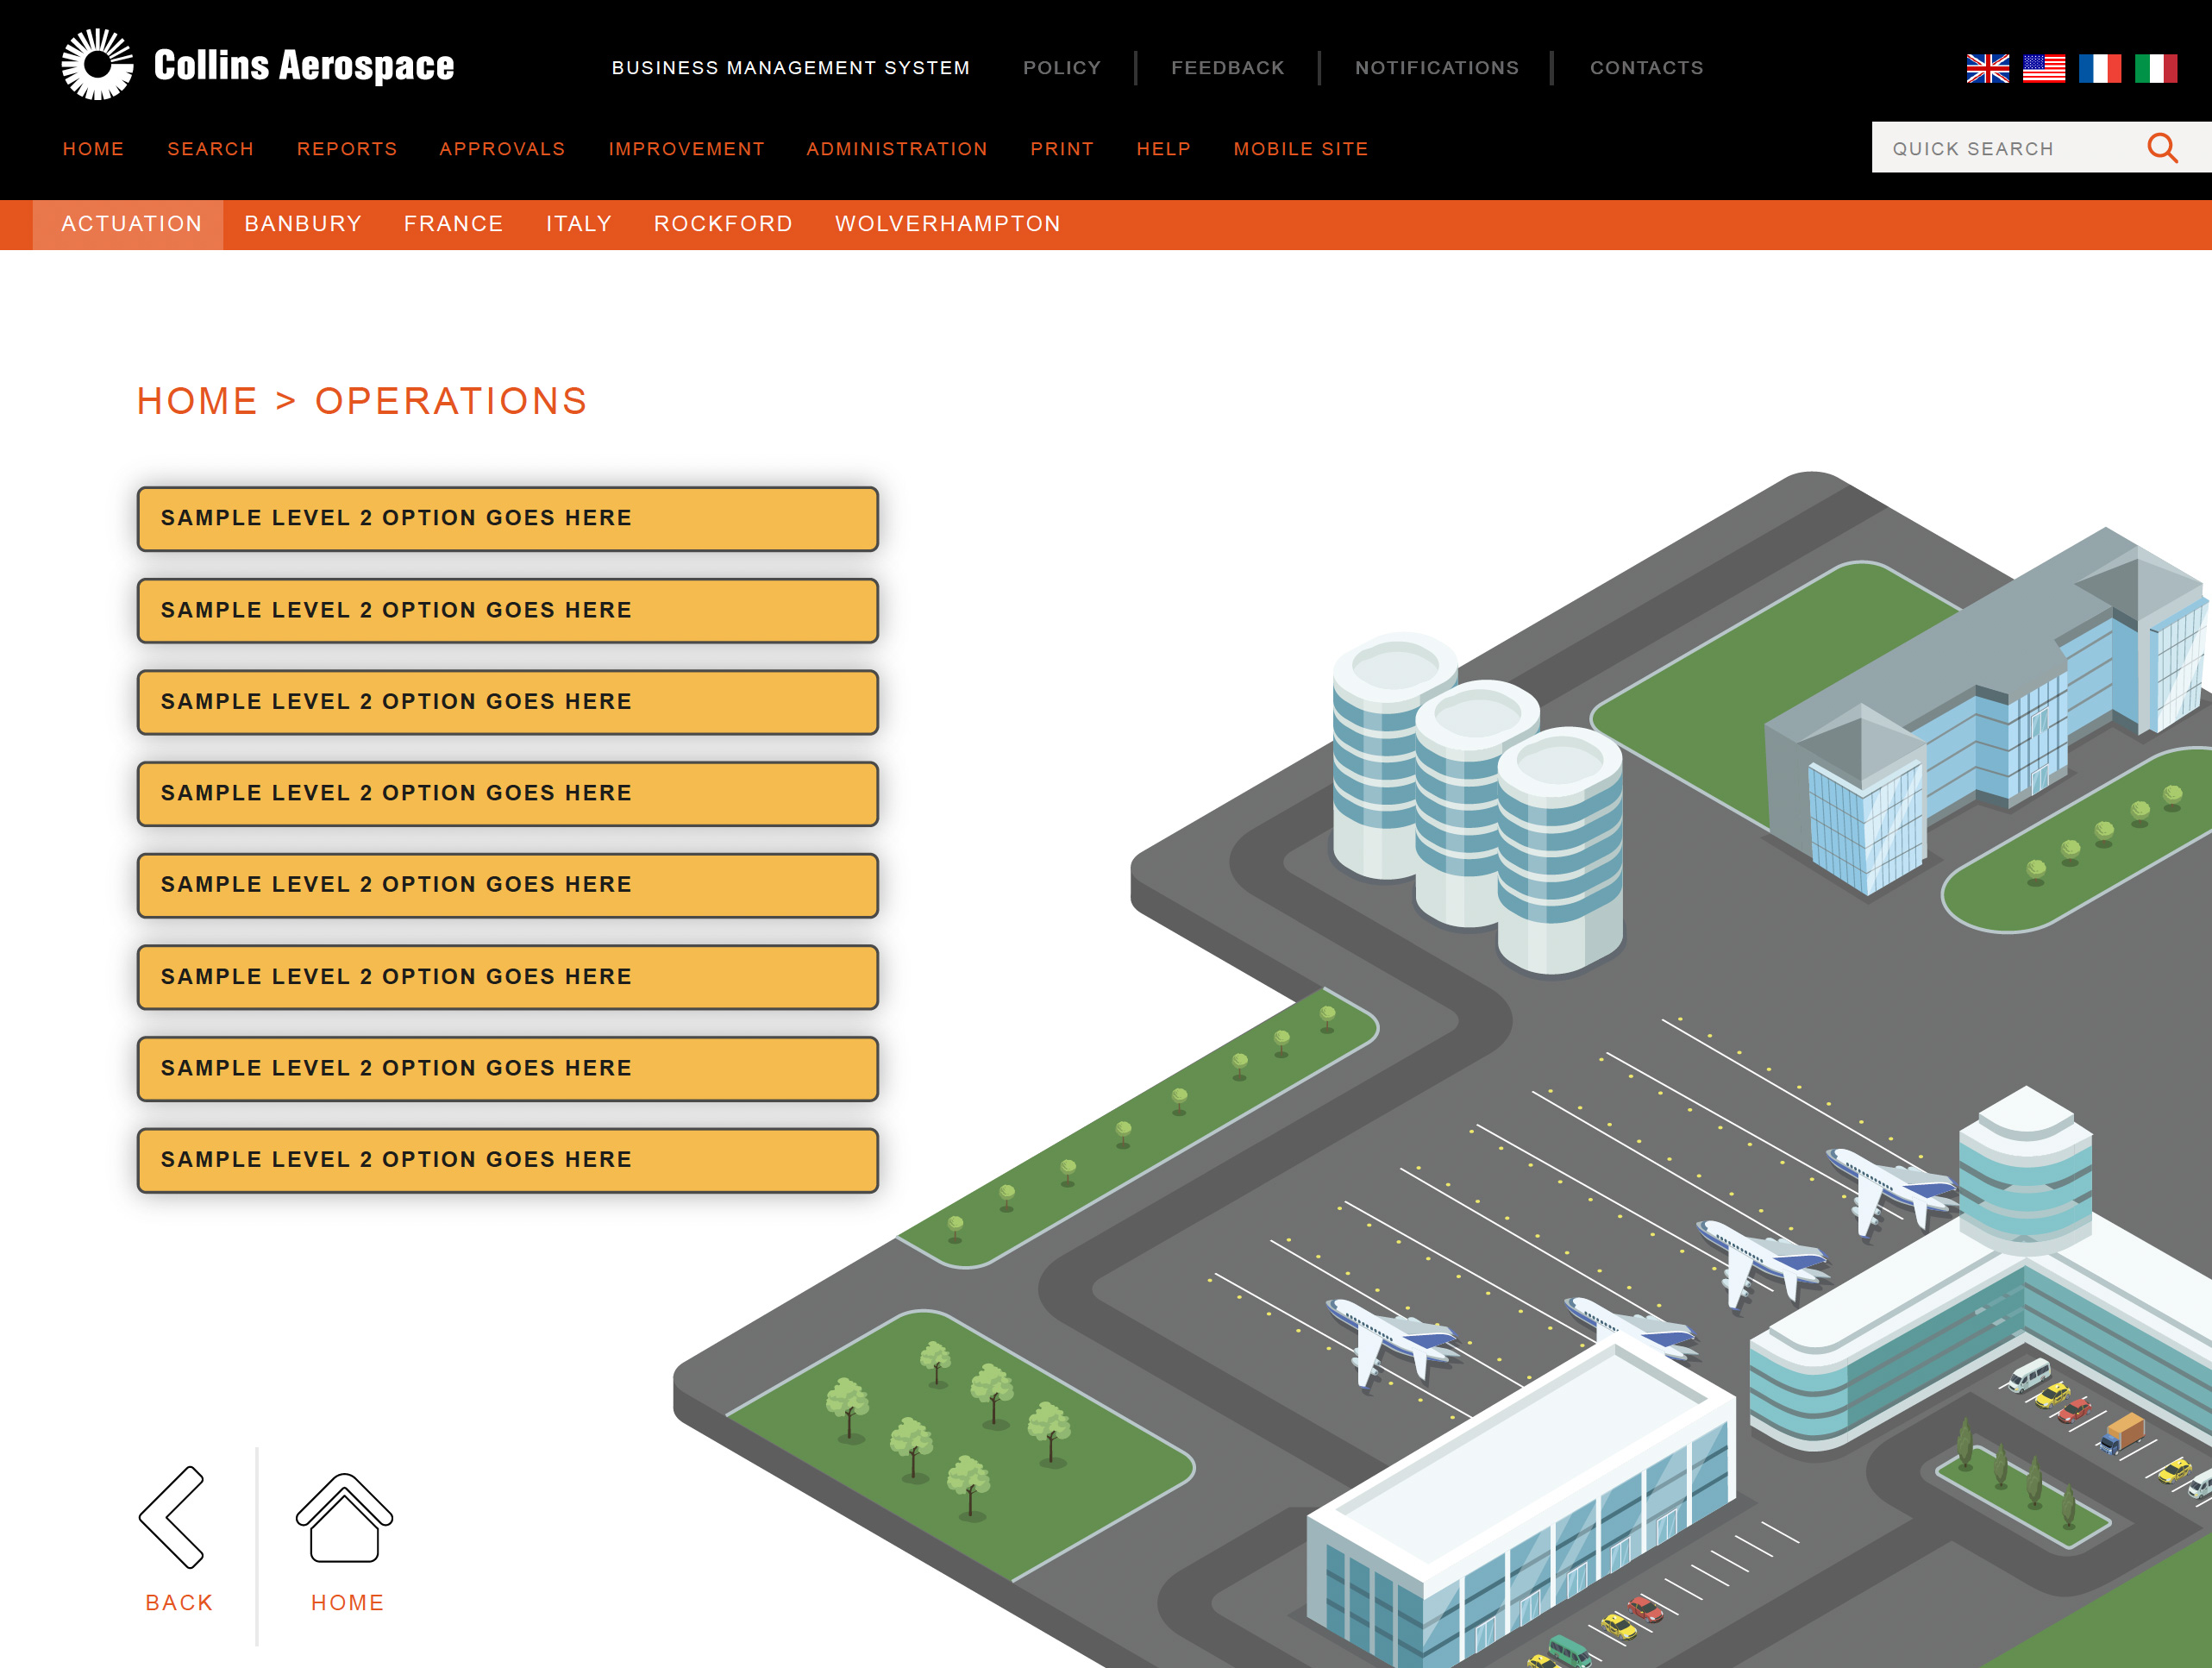Switch language with the UK flag
The height and width of the screenshot is (1668, 2212).
click(1987, 68)
